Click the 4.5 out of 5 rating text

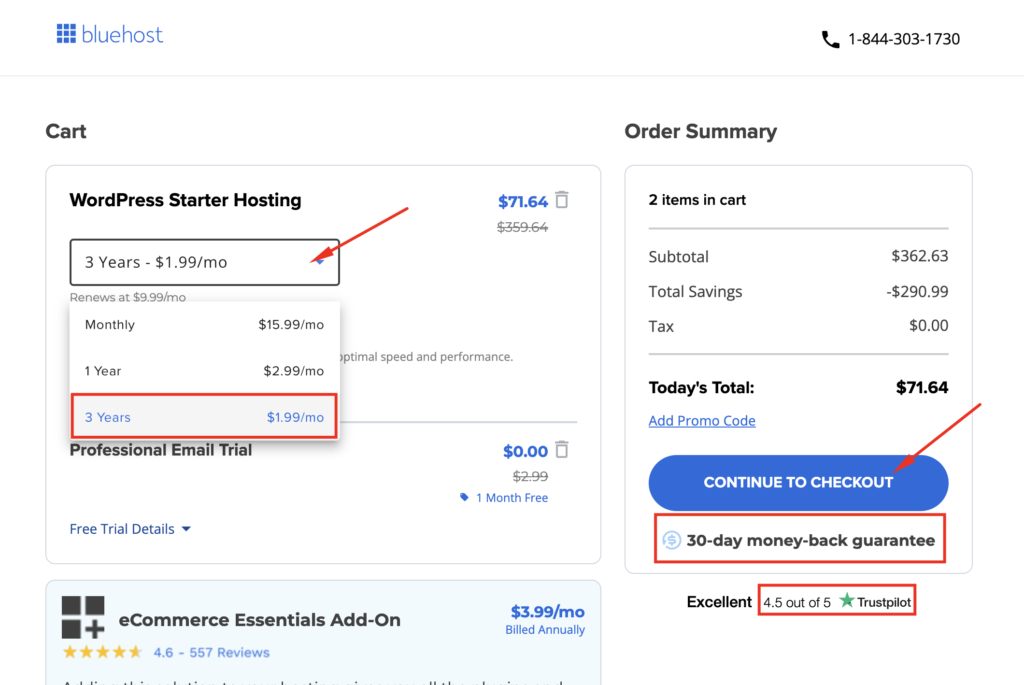[x=797, y=602]
